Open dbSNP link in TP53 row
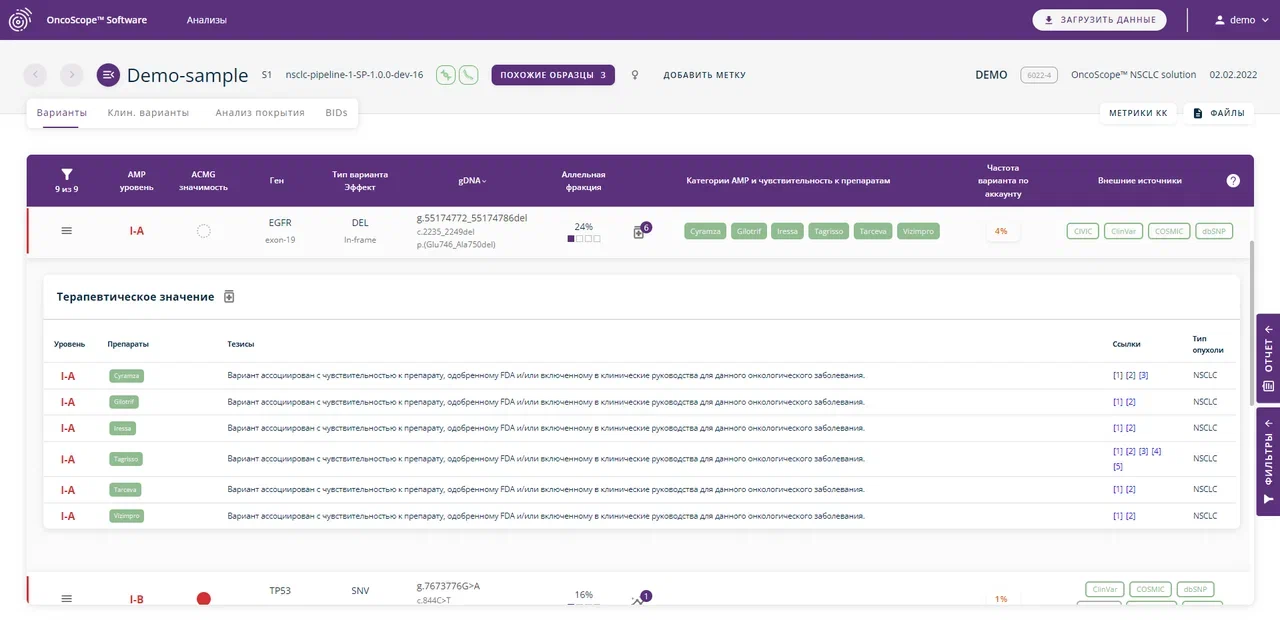Viewport: 1280px width, 620px height. [x=1196, y=589]
